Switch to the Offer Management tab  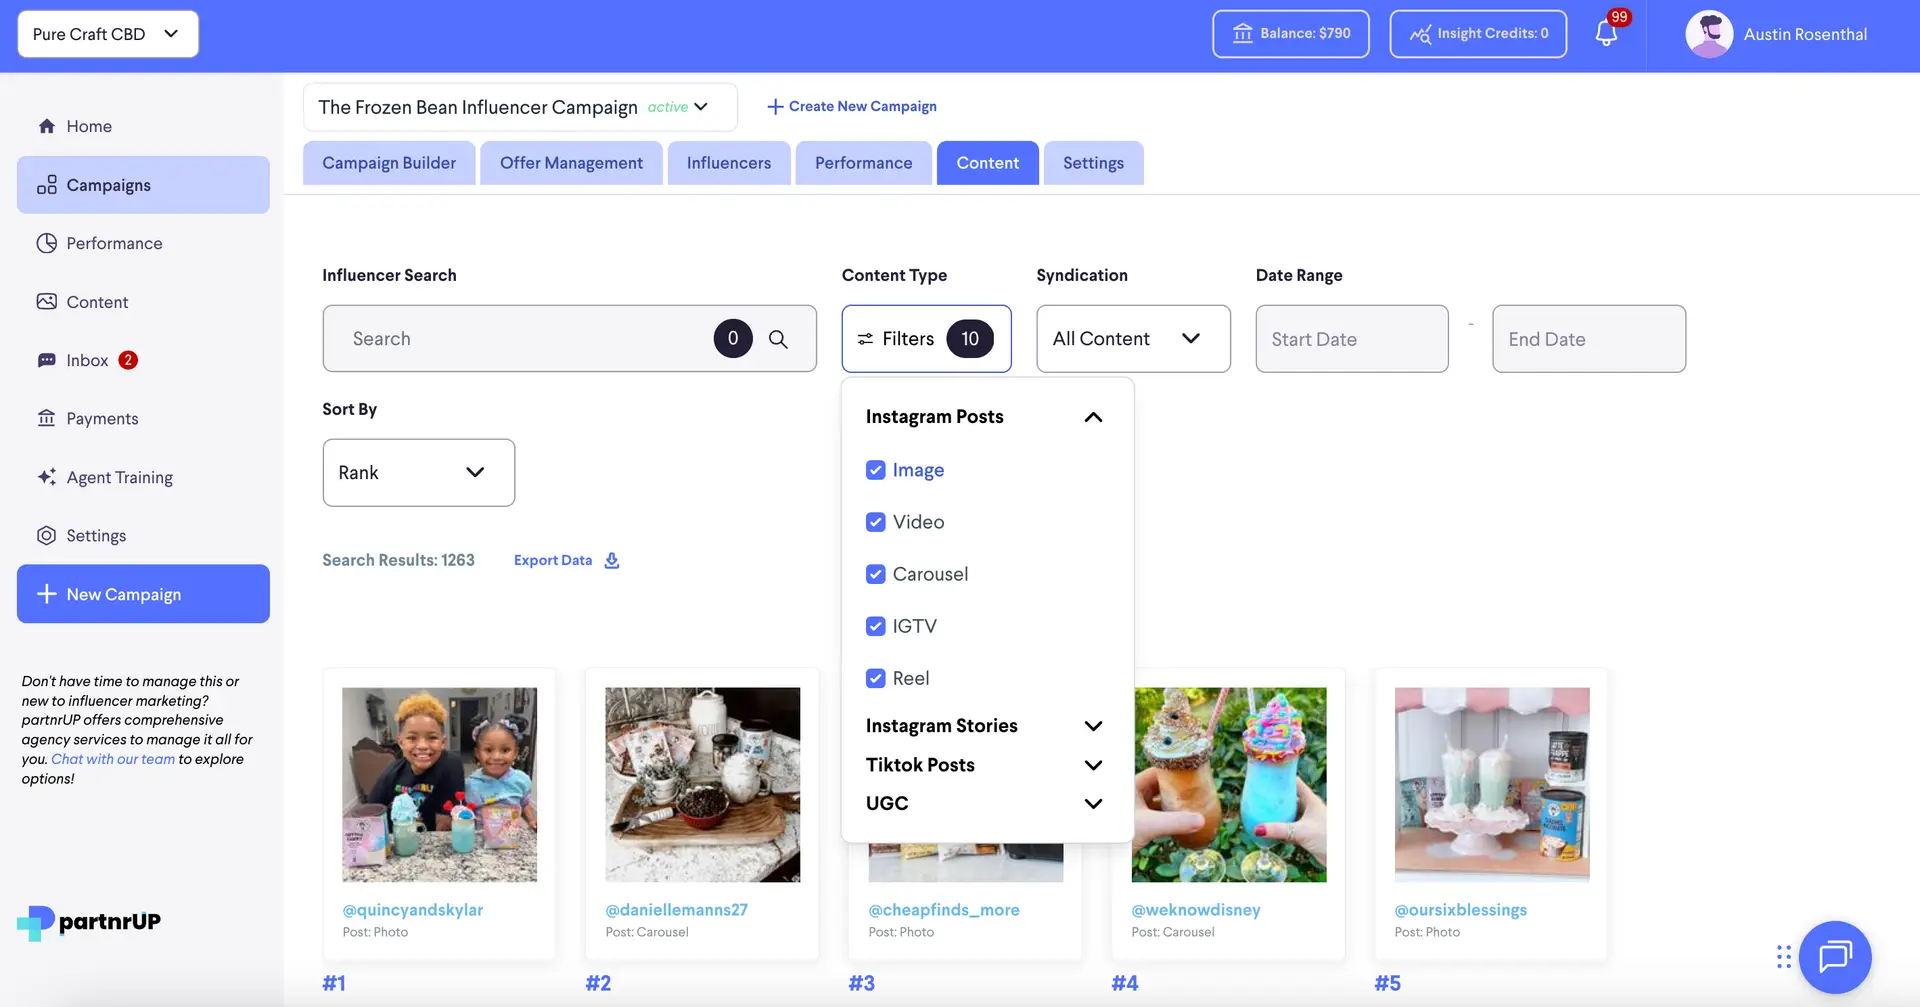[x=570, y=162]
